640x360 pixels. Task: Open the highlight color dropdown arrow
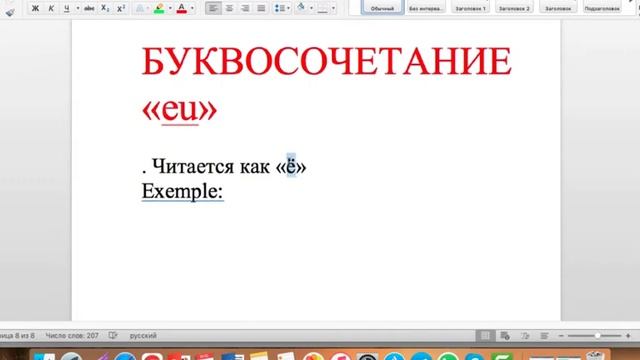coord(170,8)
